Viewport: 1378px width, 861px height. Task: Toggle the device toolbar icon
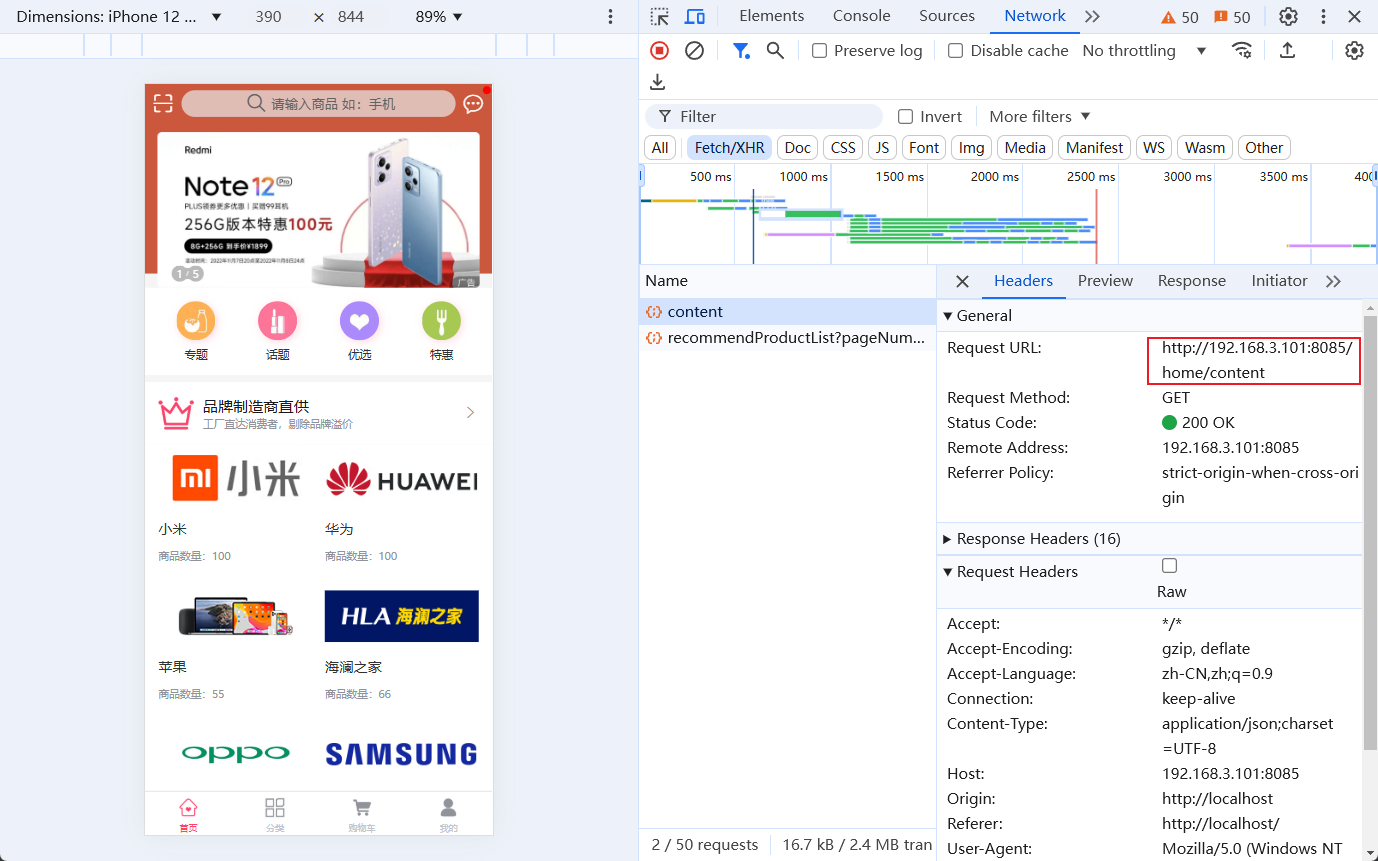[x=695, y=16]
